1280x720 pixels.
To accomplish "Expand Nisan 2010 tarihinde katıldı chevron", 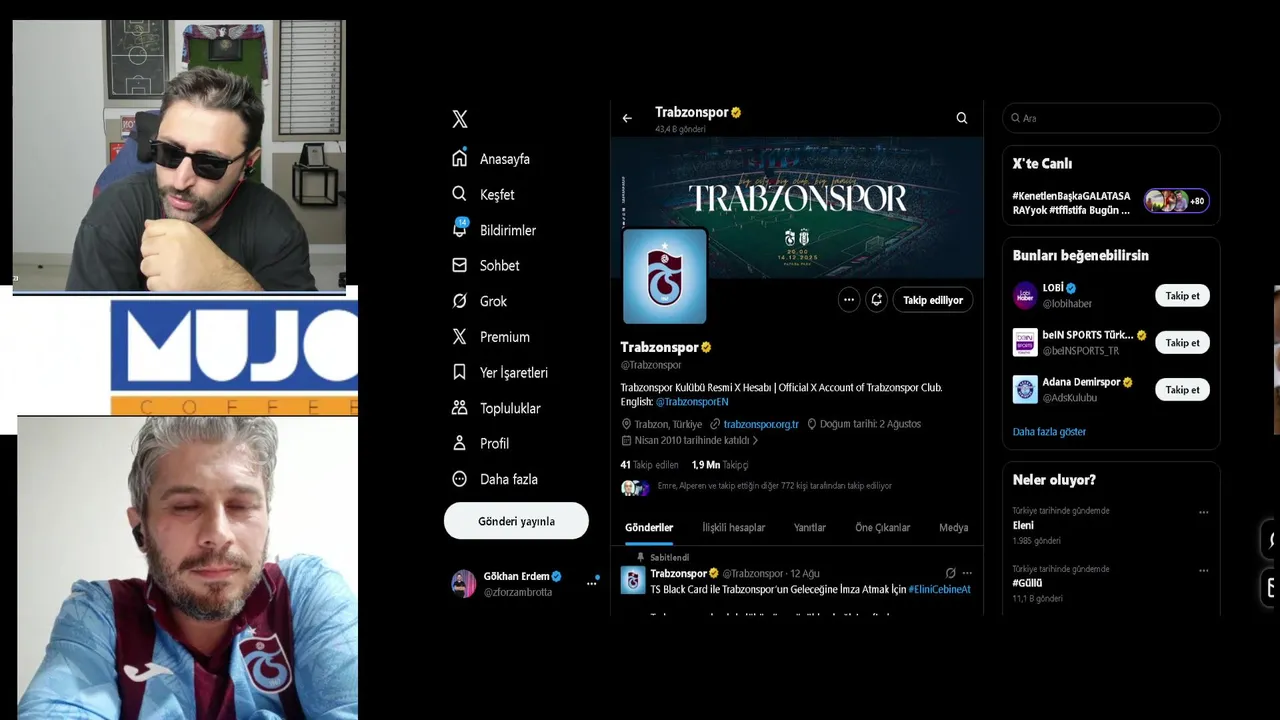I will [755, 440].
